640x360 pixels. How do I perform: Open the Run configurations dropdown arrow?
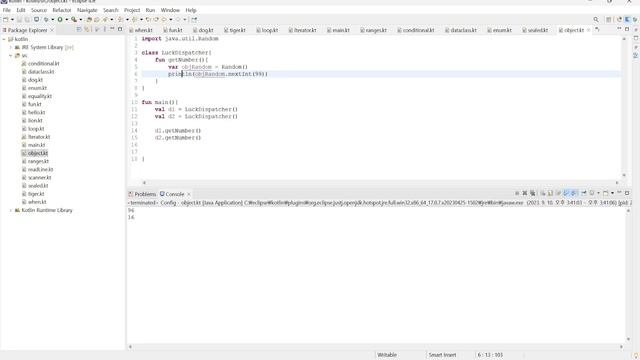coord(67,20)
